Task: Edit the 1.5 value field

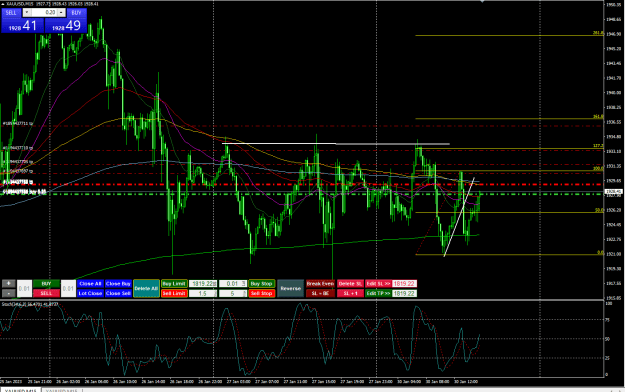Action: point(203,293)
